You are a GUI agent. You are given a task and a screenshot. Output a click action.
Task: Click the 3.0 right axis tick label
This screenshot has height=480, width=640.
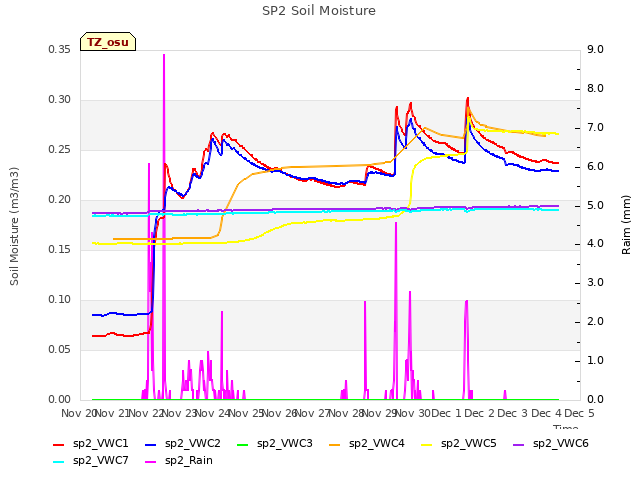(595, 282)
